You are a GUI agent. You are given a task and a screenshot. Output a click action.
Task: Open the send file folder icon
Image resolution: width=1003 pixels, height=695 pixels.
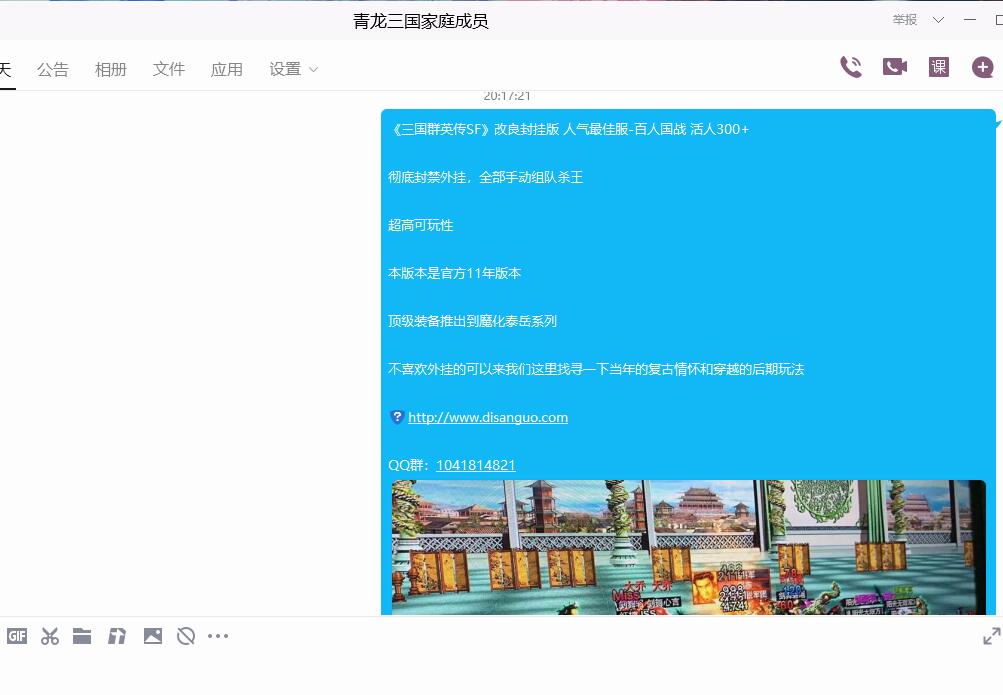[82, 636]
